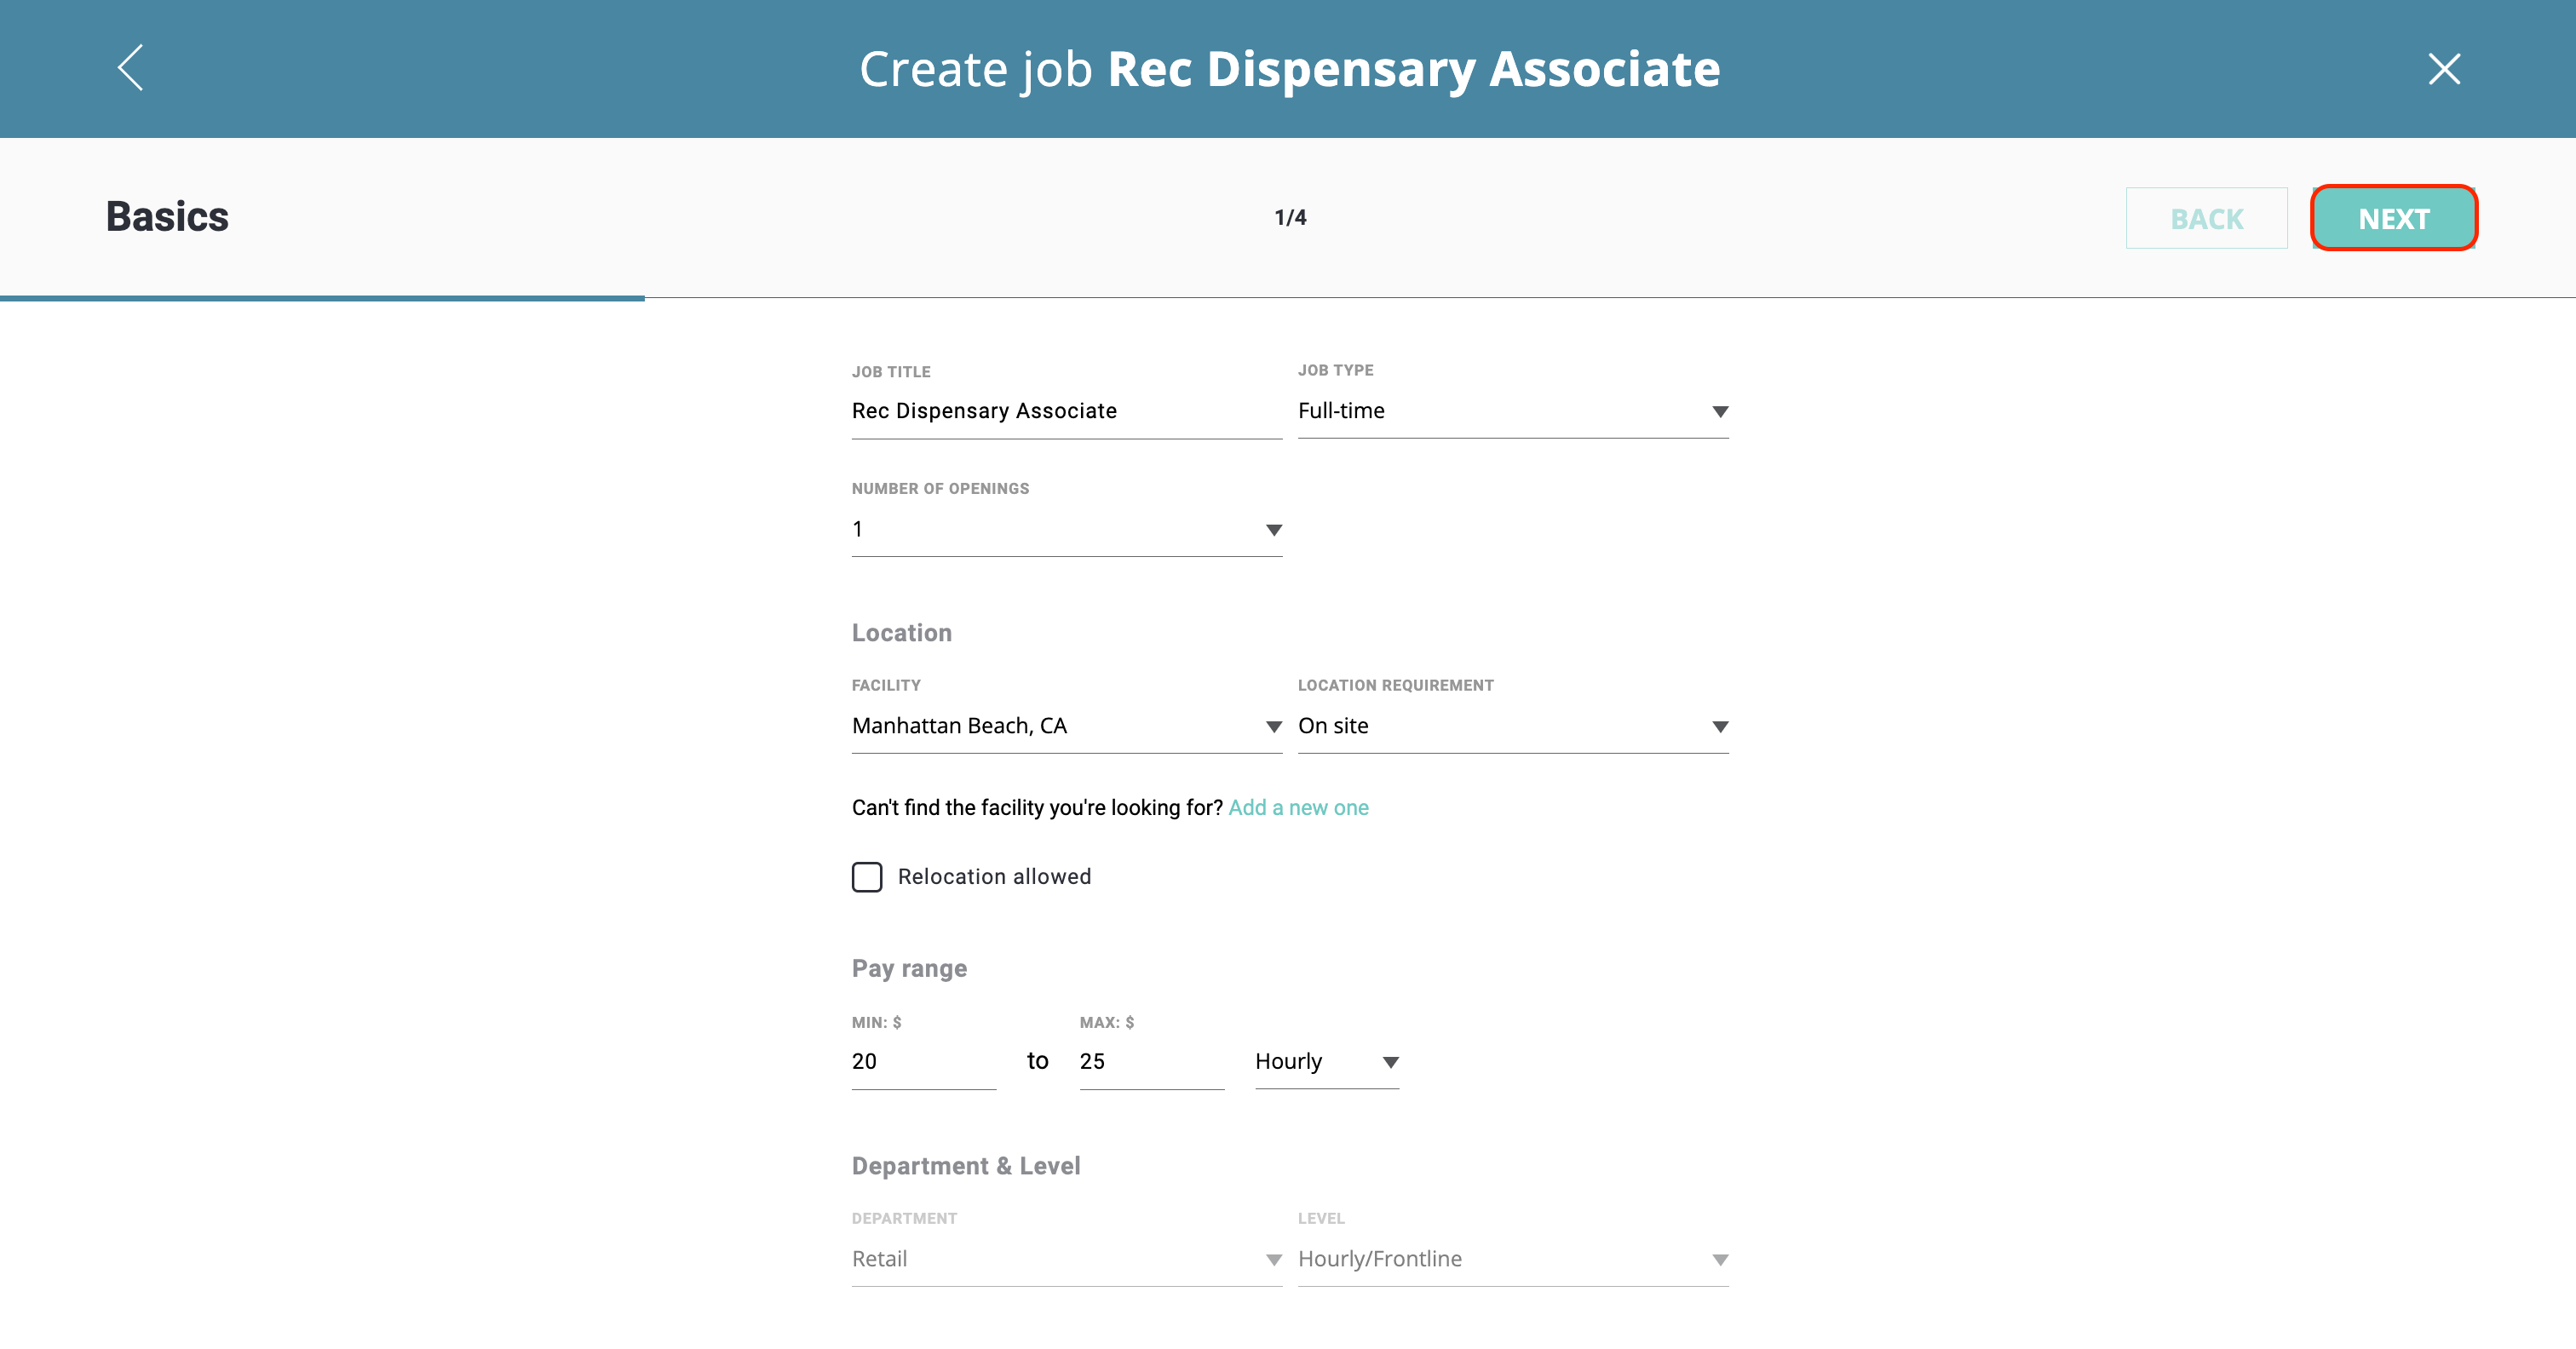Open the Hourly pay period dropdown
2576x1349 pixels.
click(1326, 1061)
